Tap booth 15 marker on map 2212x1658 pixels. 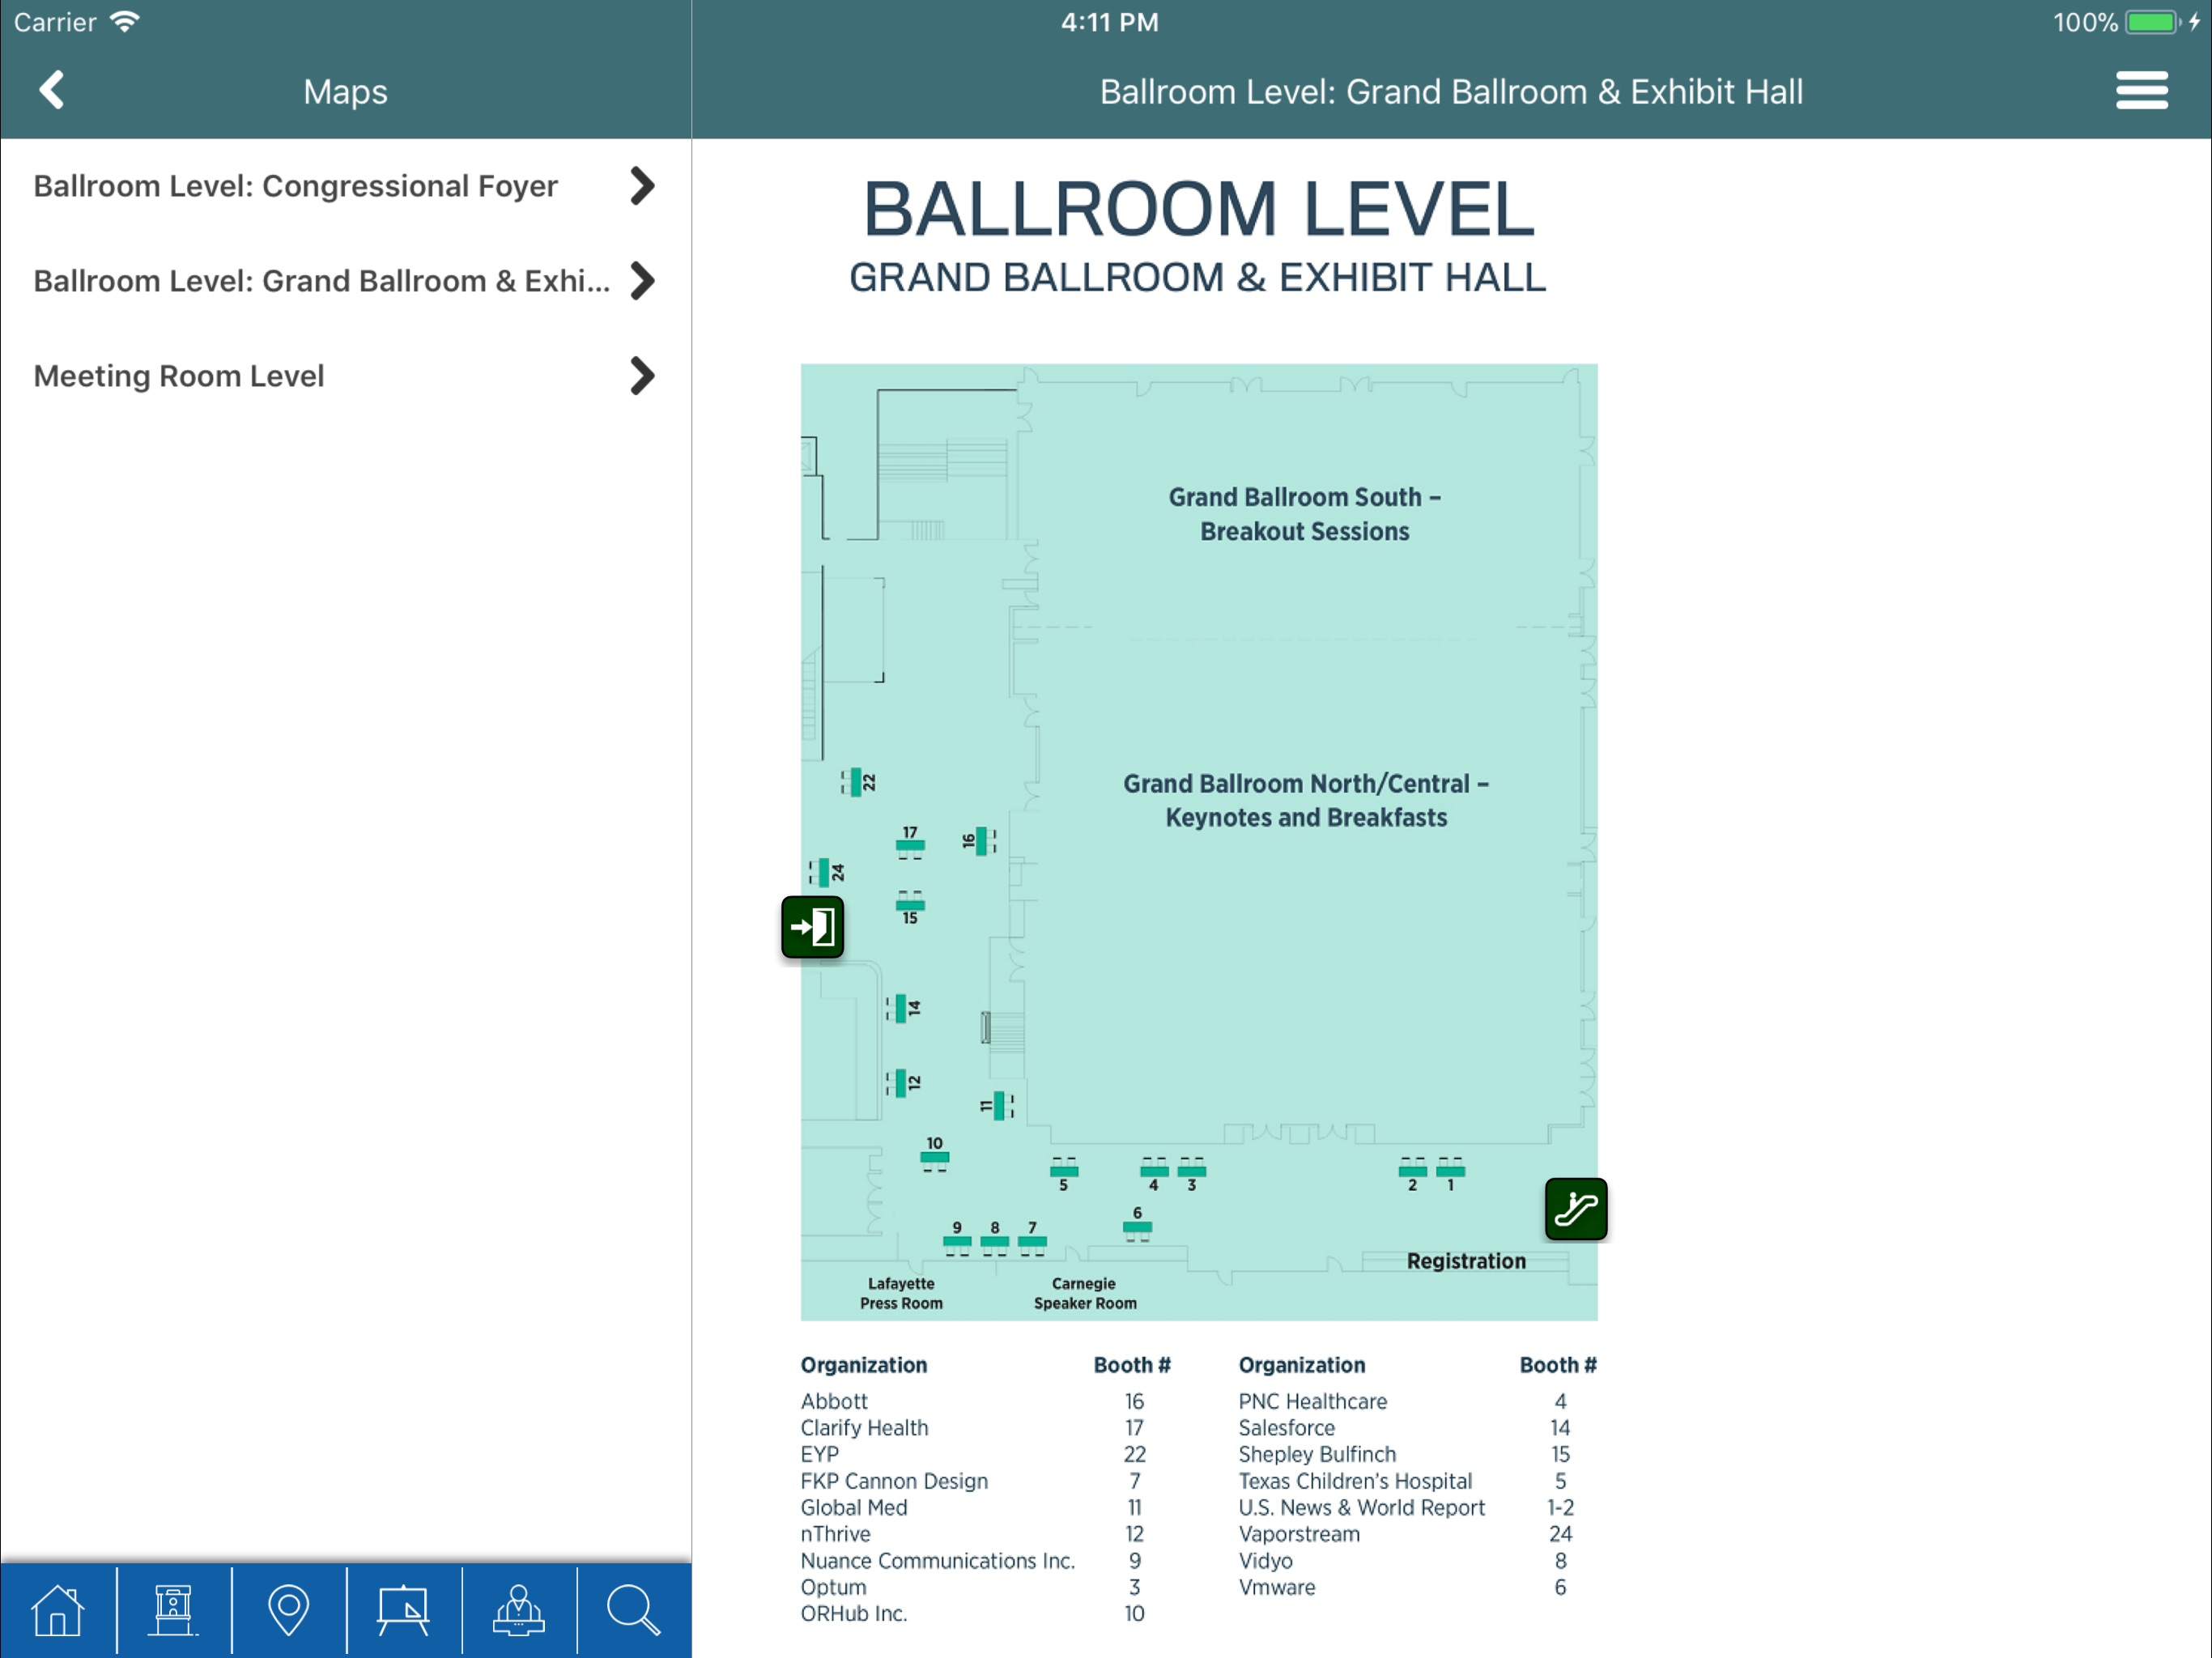point(910,908)
